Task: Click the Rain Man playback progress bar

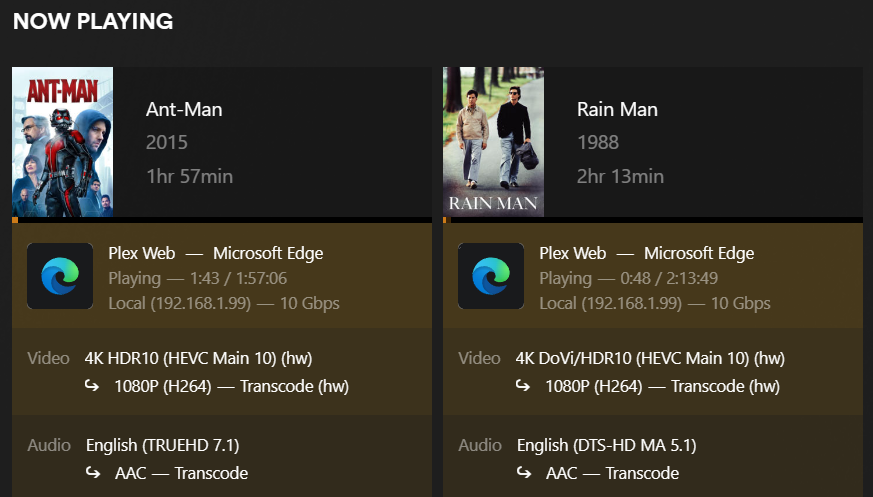Action: coord(653,220)
